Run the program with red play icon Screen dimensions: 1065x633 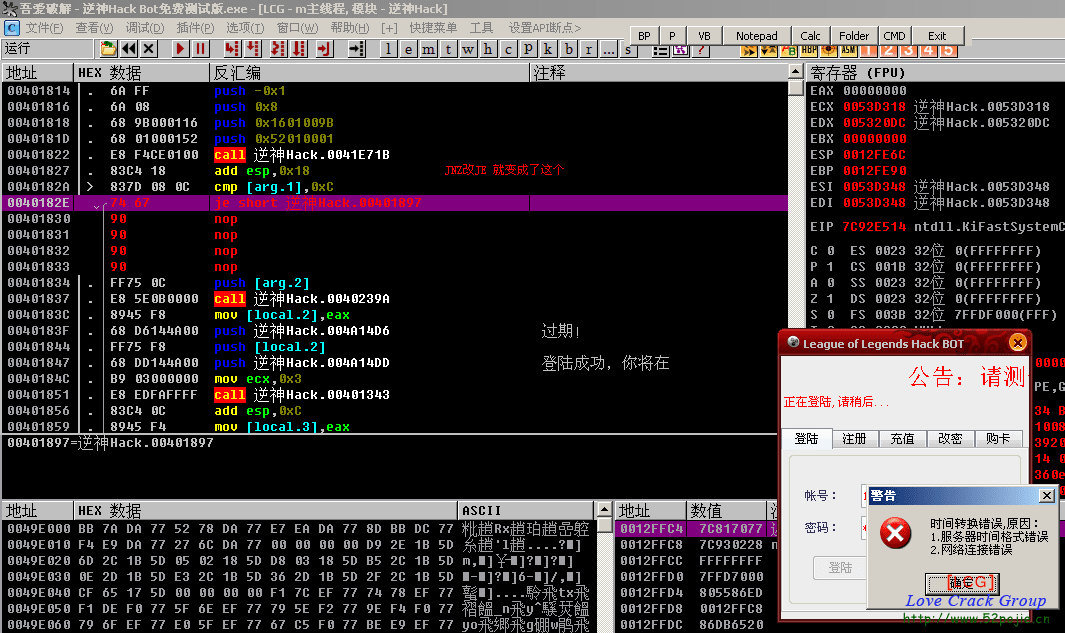(x=180, y=49)
